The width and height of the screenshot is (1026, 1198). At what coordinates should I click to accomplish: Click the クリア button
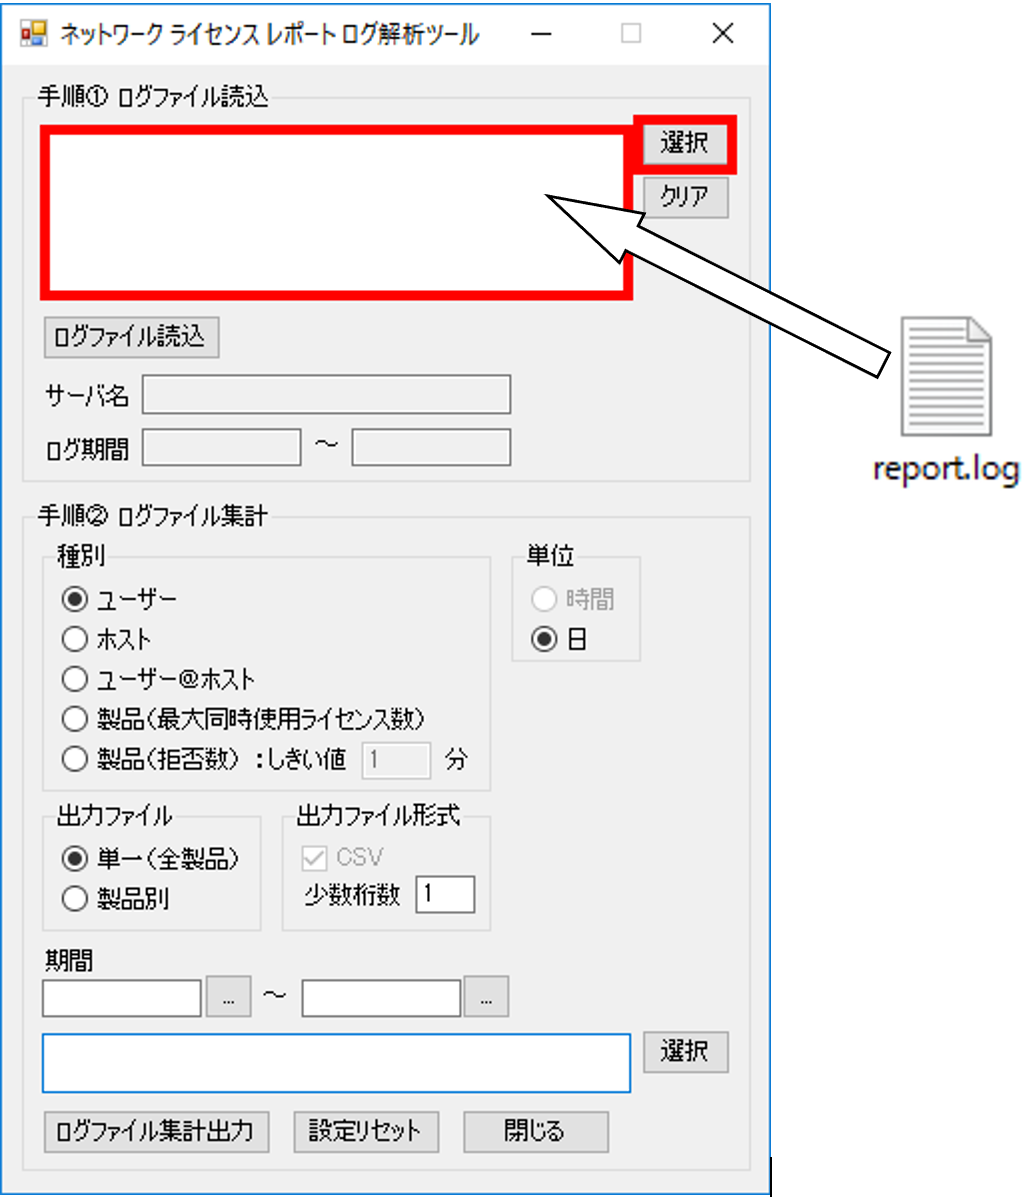click(x=685, y=197)
